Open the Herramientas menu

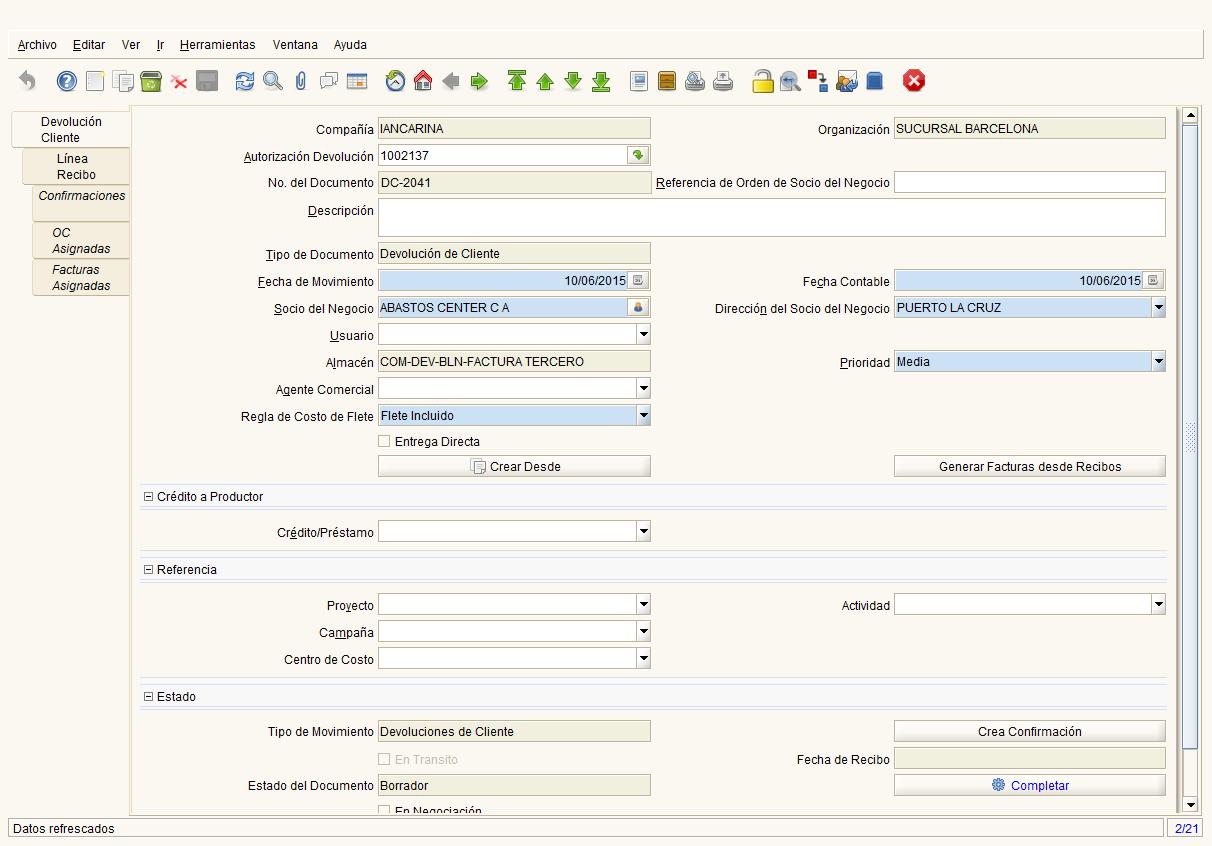(x=217, y=45)
